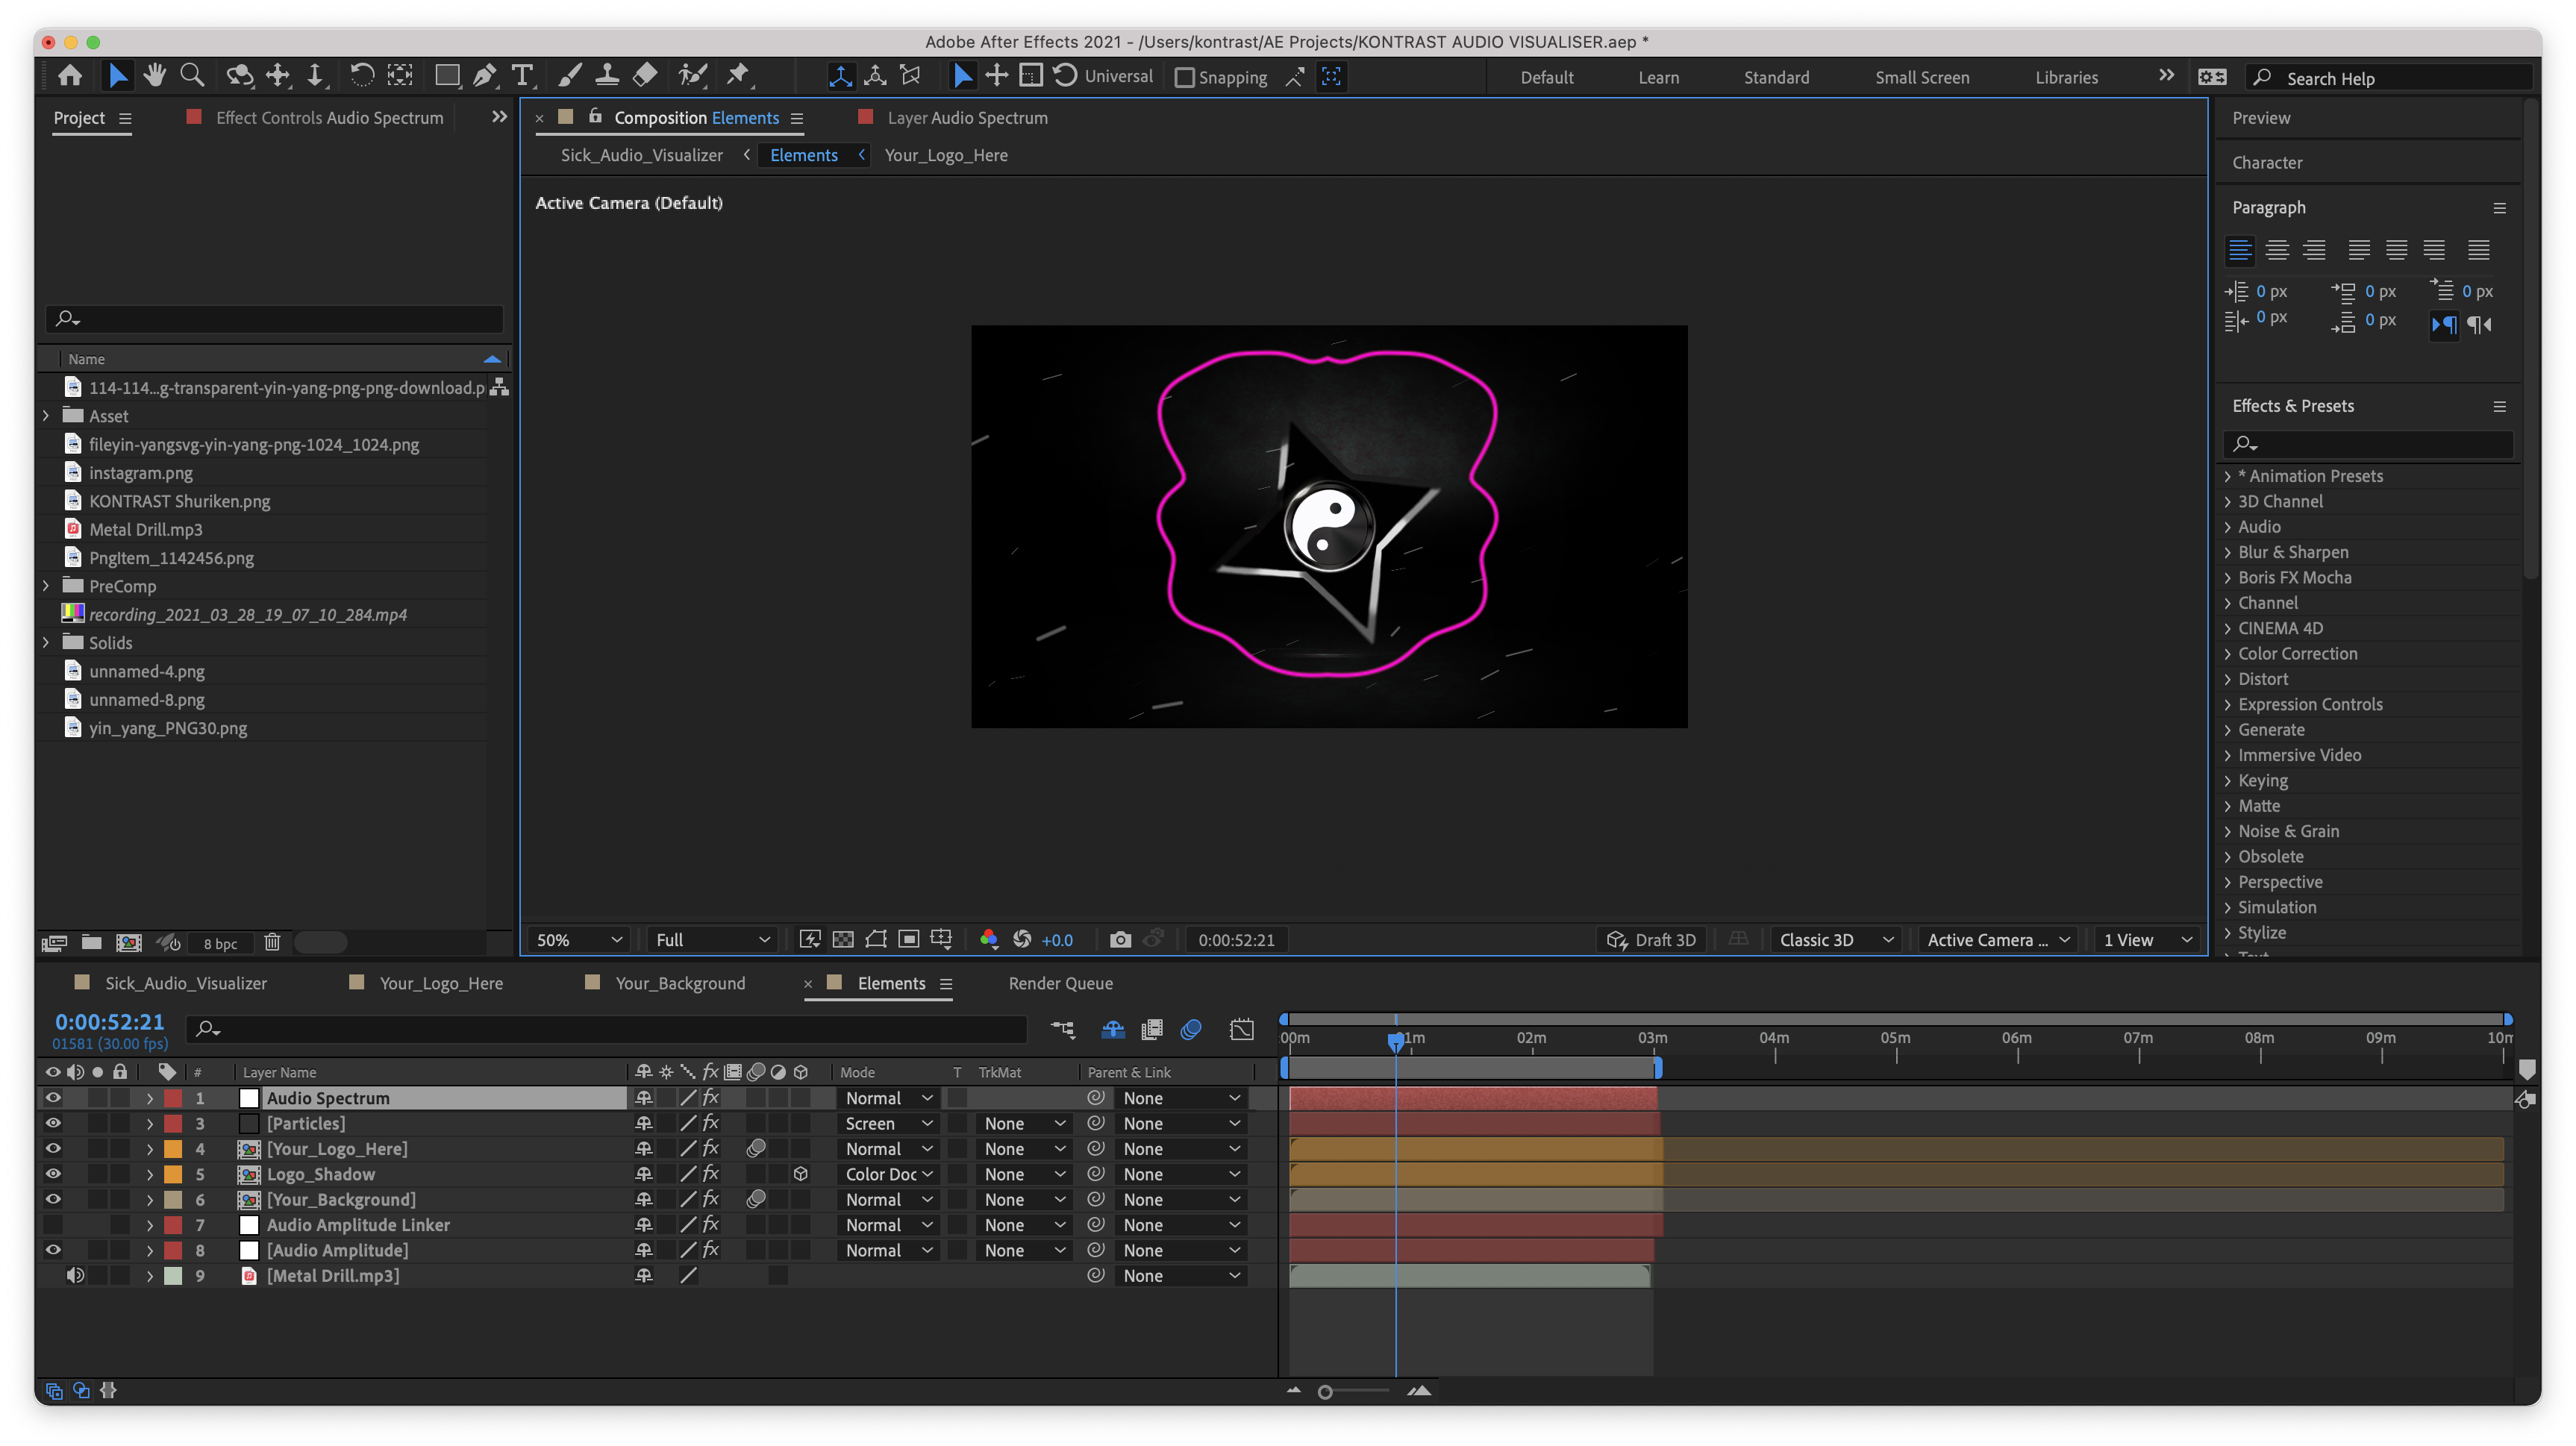Create new folder in Project panel
The height and width of the screenshot is (1446, 2576).
[x=92, y=942]
